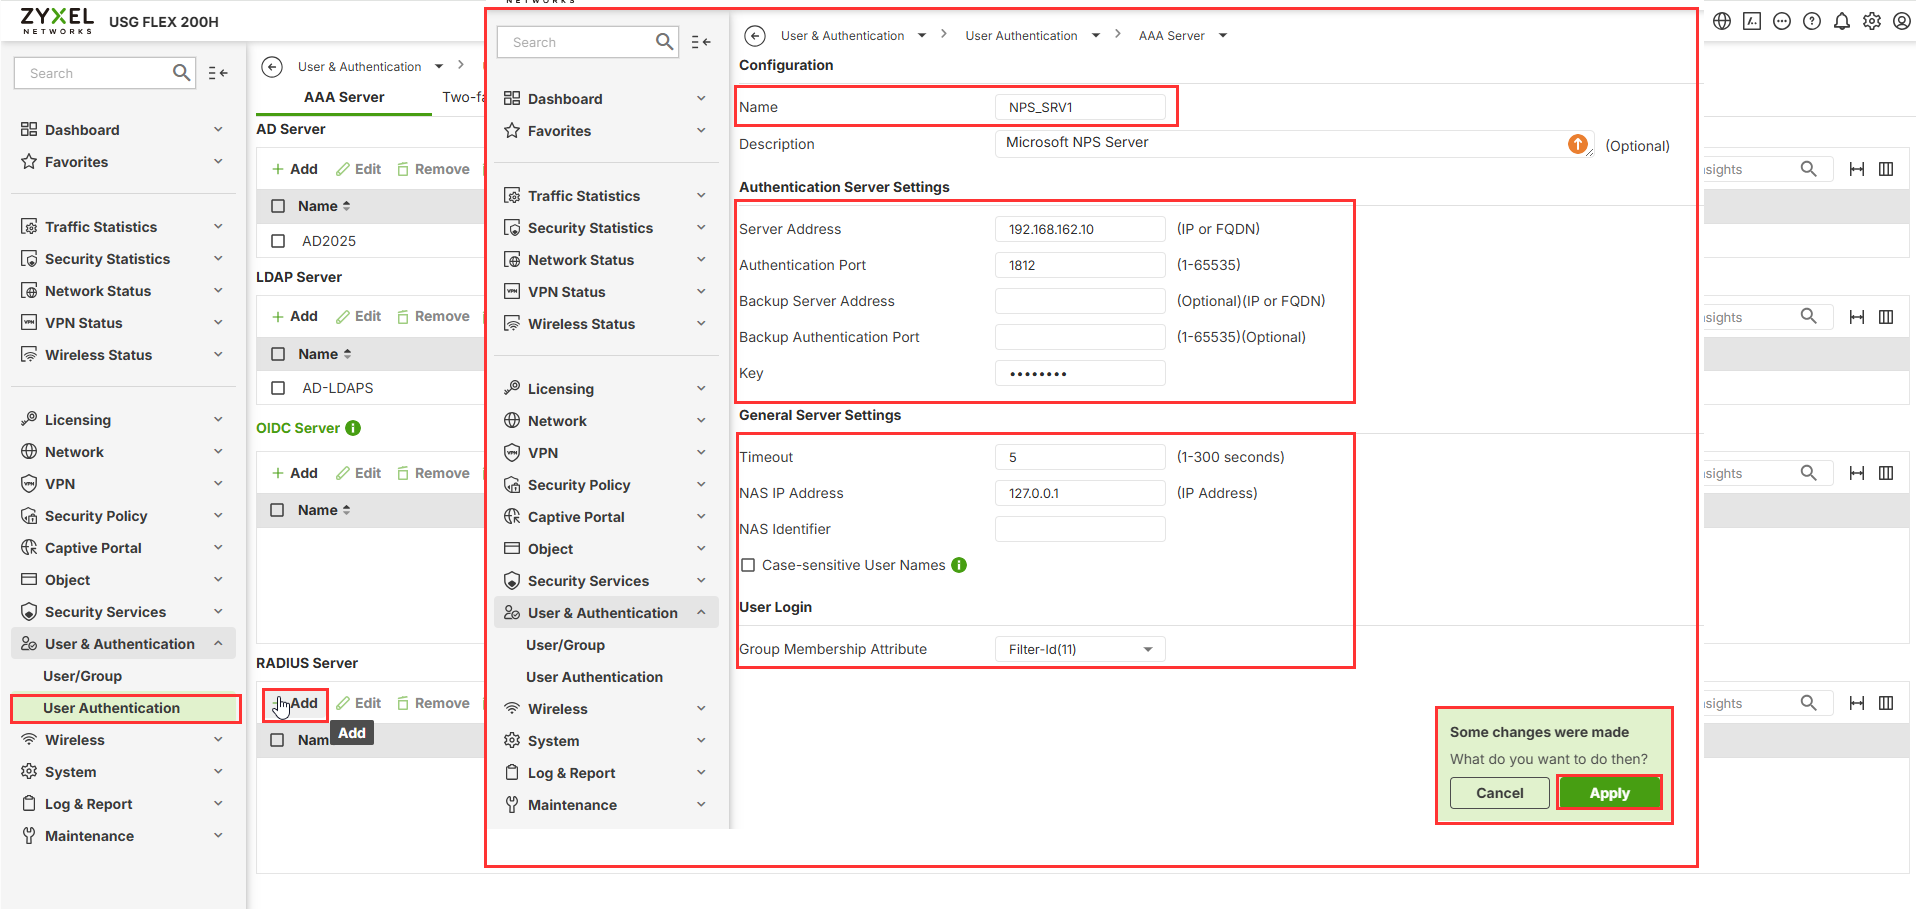Click the column-width icon in OIDC Server toolbar

(1857, 473)
